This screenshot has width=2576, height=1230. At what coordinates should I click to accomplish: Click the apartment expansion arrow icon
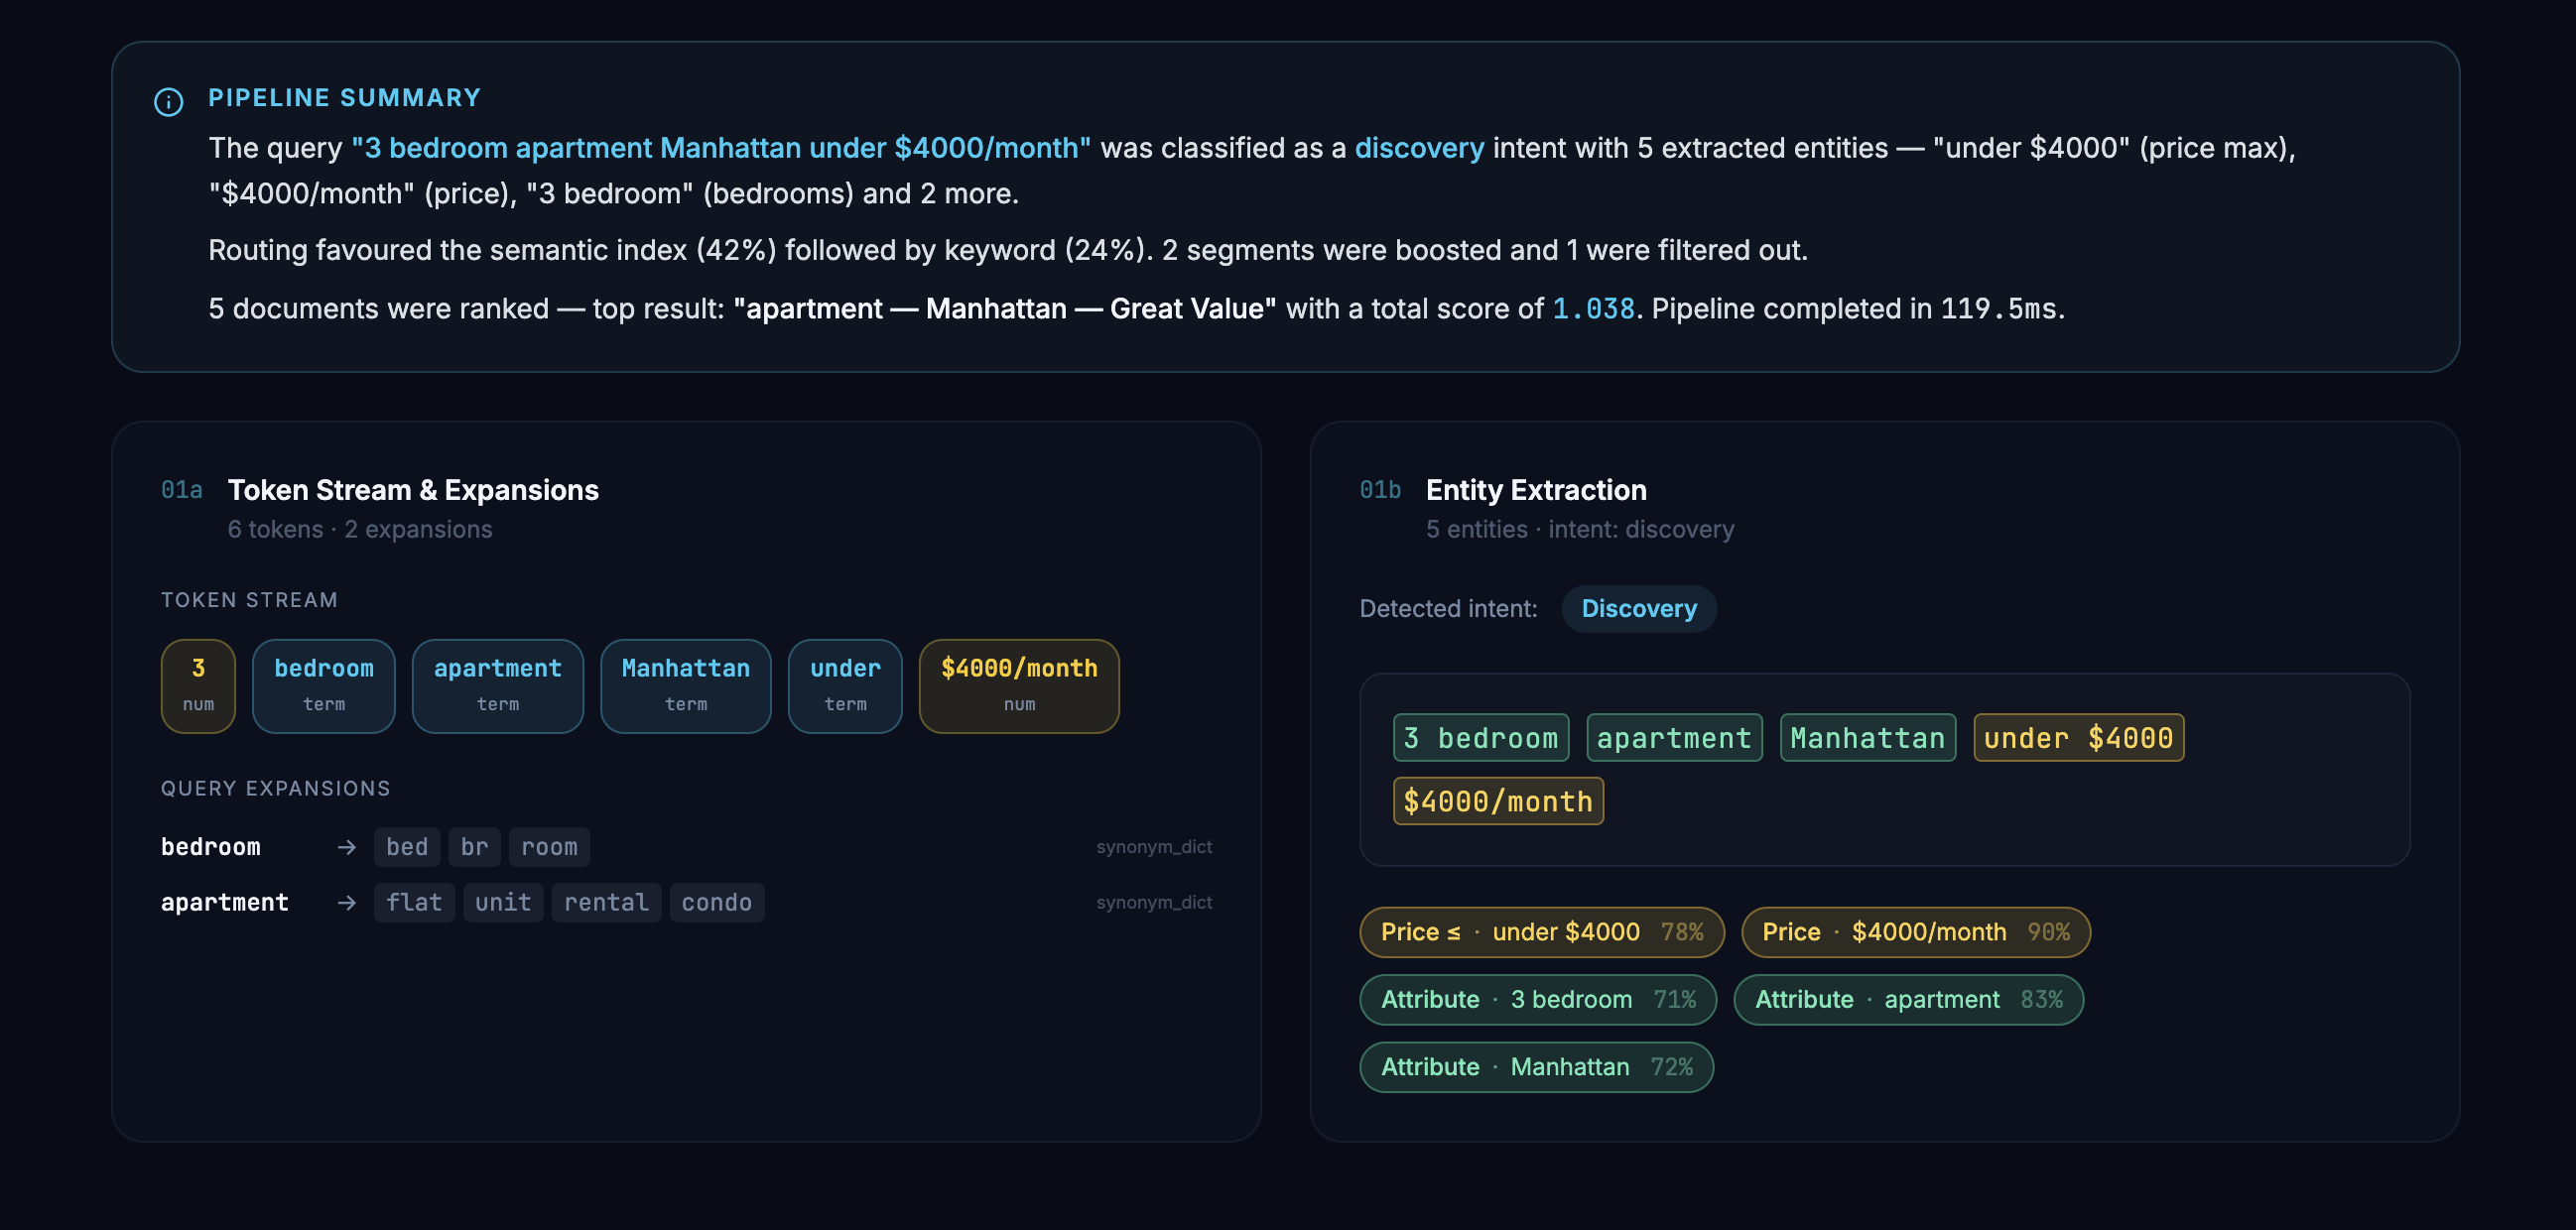coord(346,902)
